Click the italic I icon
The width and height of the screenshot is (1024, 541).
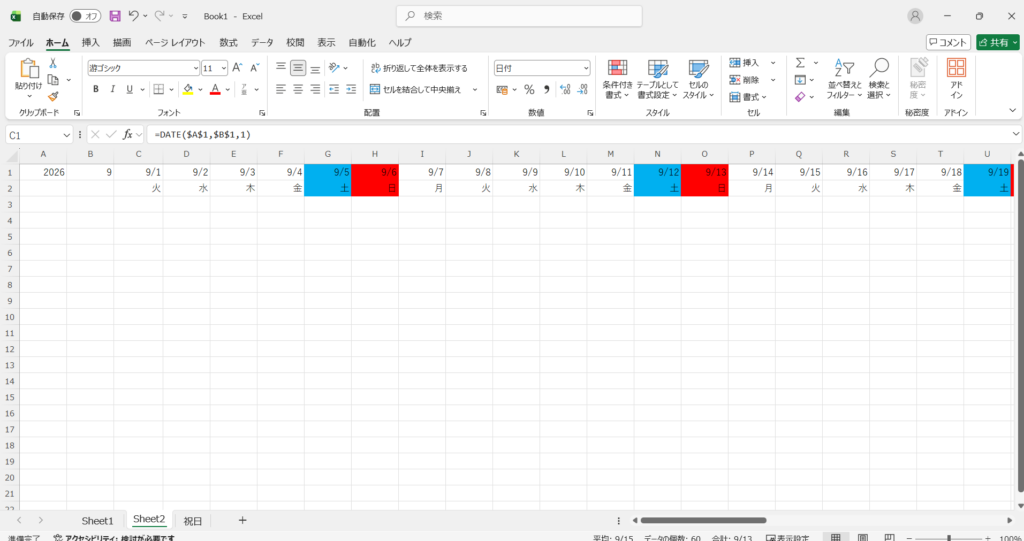pos(112,89)
